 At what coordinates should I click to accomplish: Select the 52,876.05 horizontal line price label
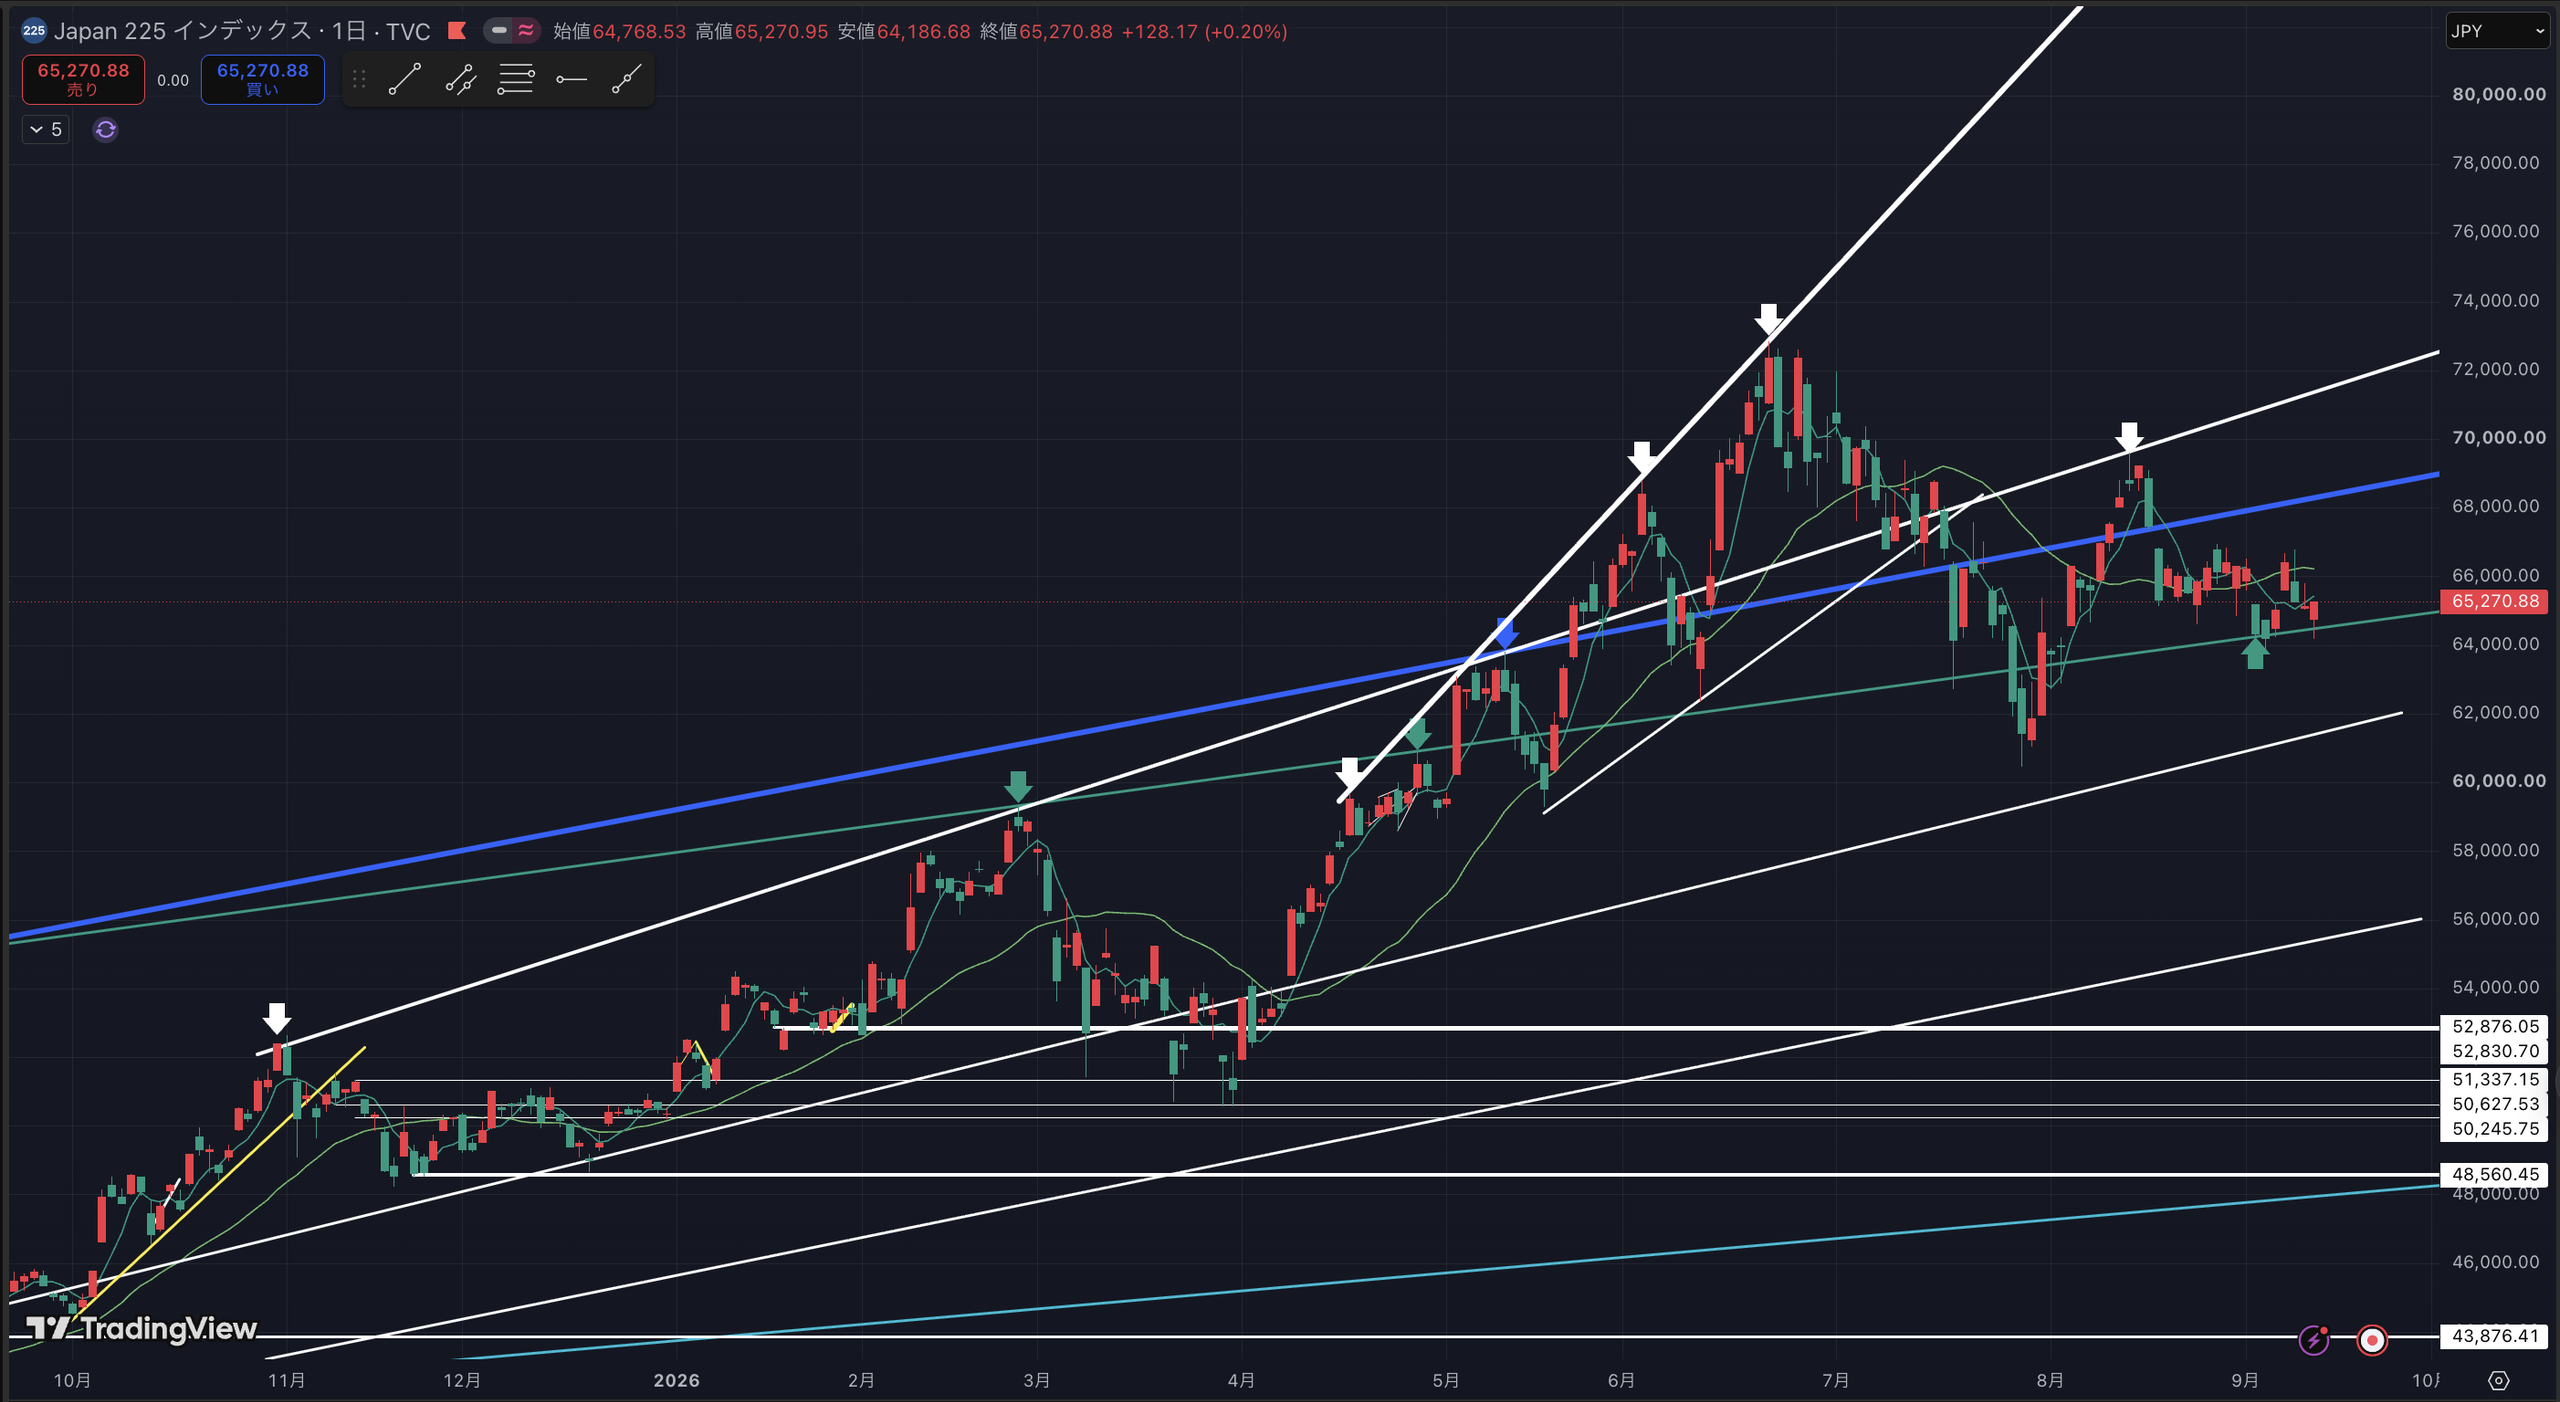[x=2494, y=1026]
